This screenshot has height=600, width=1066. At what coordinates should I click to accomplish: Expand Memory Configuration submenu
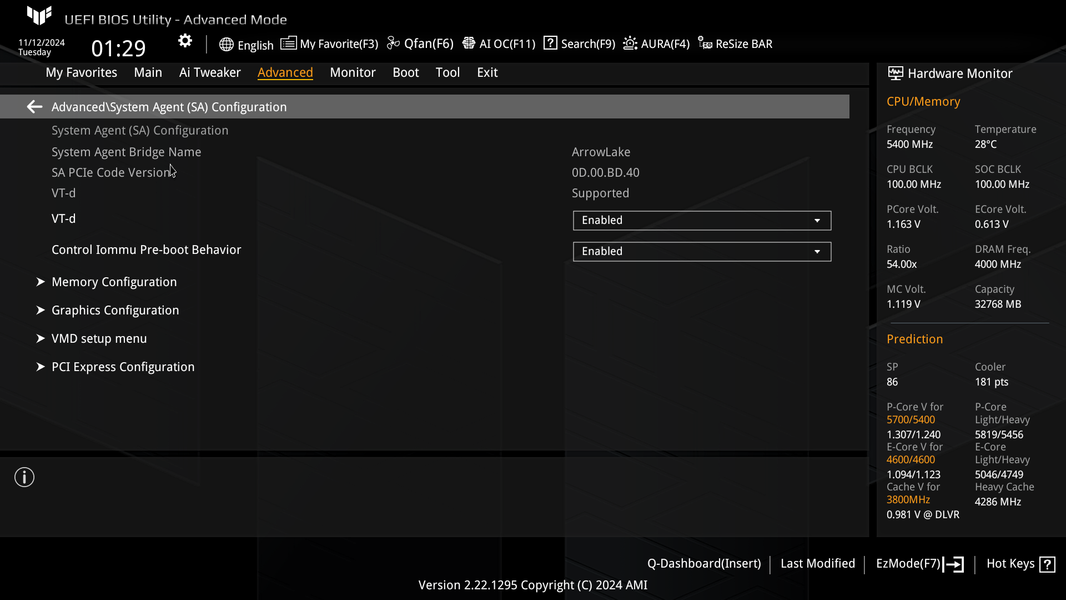click(114, 282)
